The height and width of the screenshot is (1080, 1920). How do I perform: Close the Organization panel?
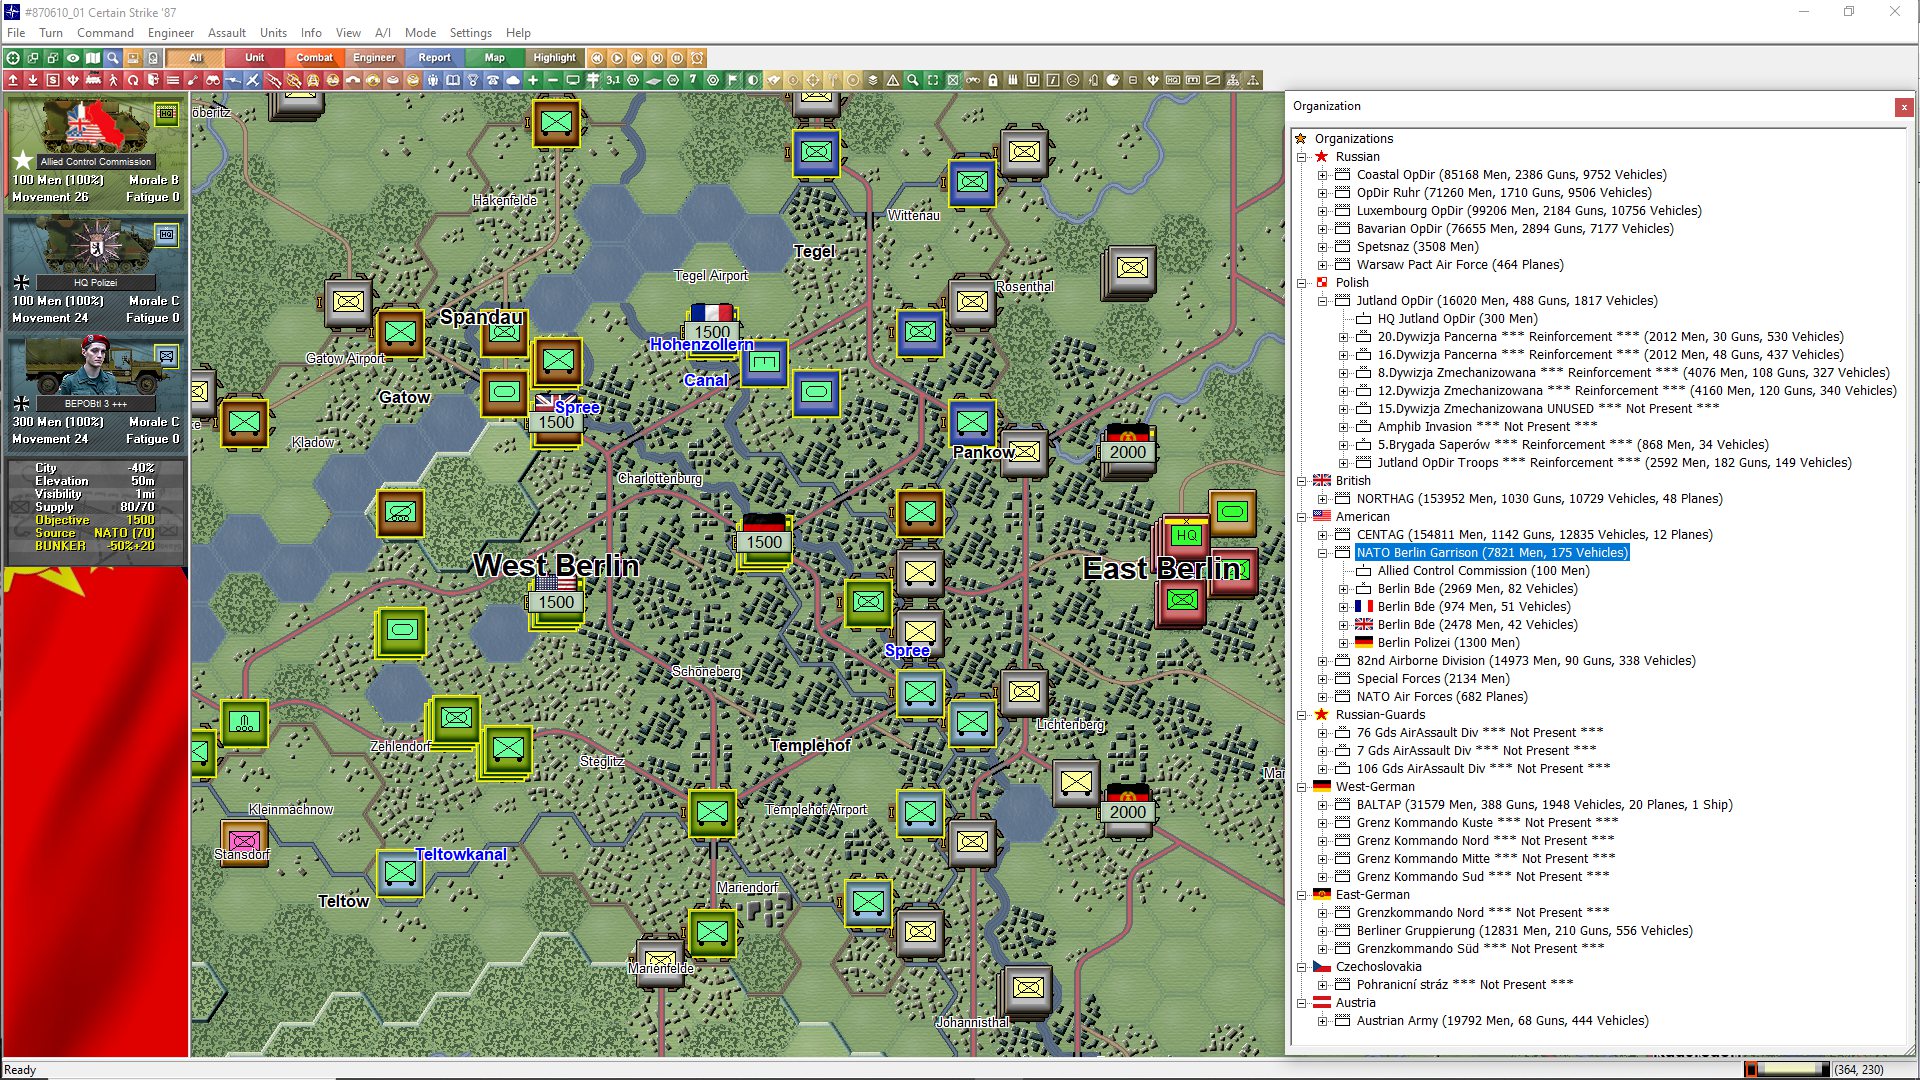(1903, 107)
